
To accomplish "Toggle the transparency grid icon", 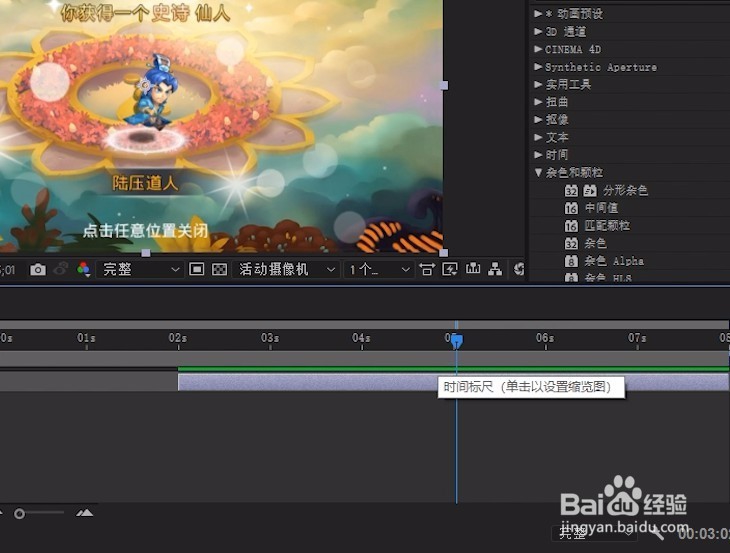I will click(220, 269).
